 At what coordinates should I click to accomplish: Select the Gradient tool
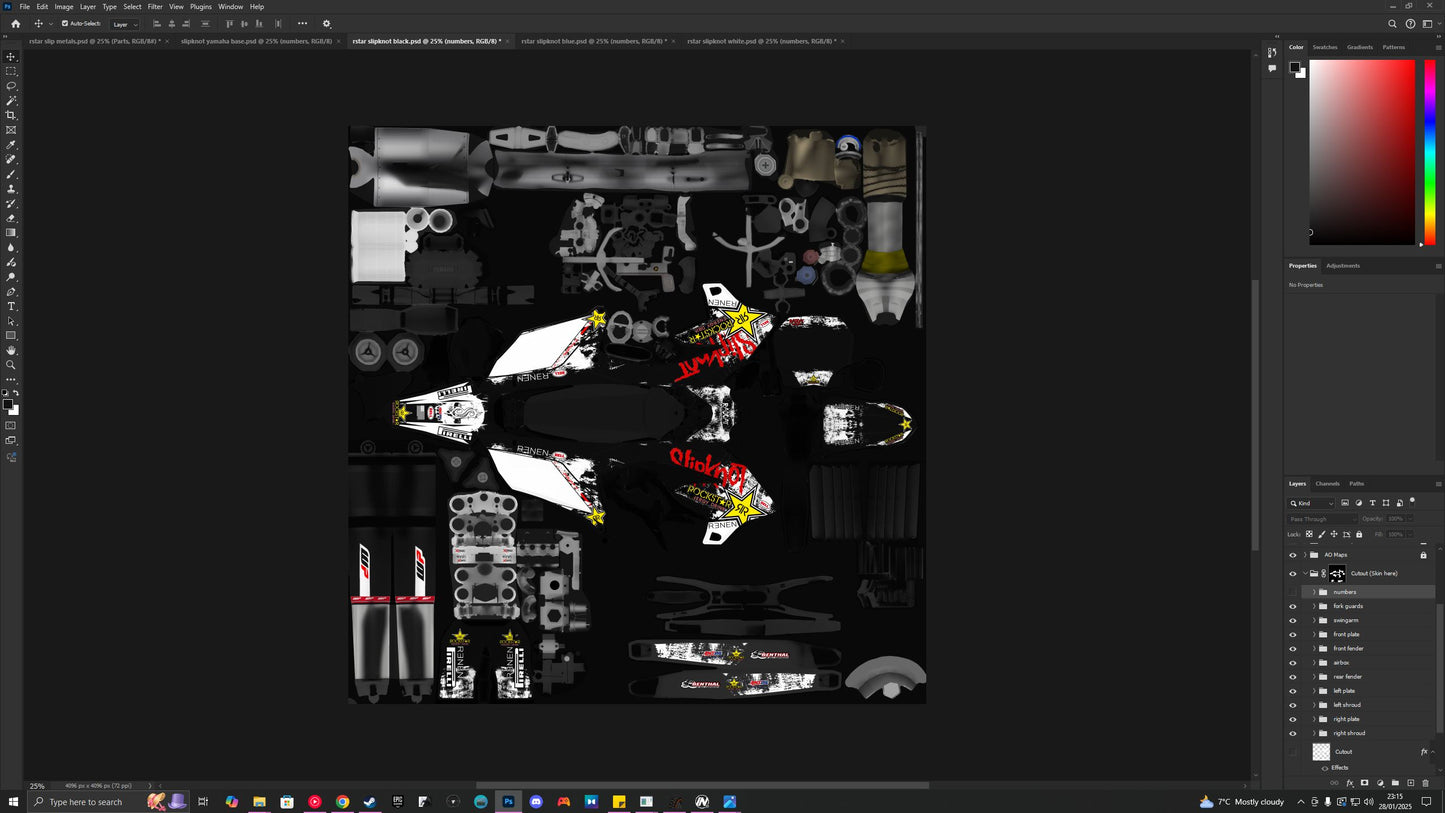(11, 233)
